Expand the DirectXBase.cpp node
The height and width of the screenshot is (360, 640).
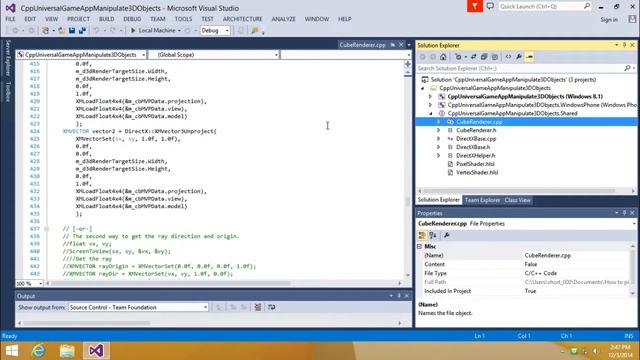(439, 139)
